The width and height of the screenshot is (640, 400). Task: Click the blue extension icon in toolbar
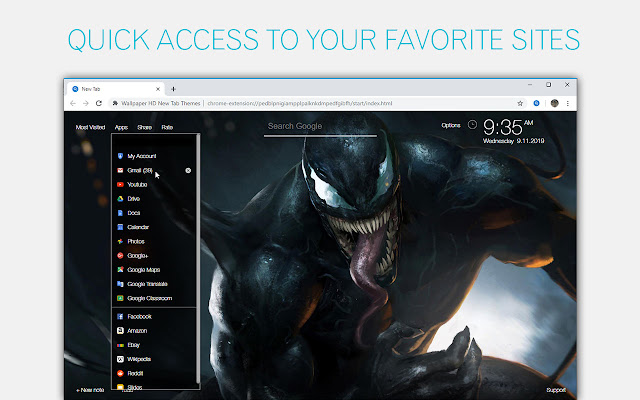pyautogui.click(x=536, y=103)
